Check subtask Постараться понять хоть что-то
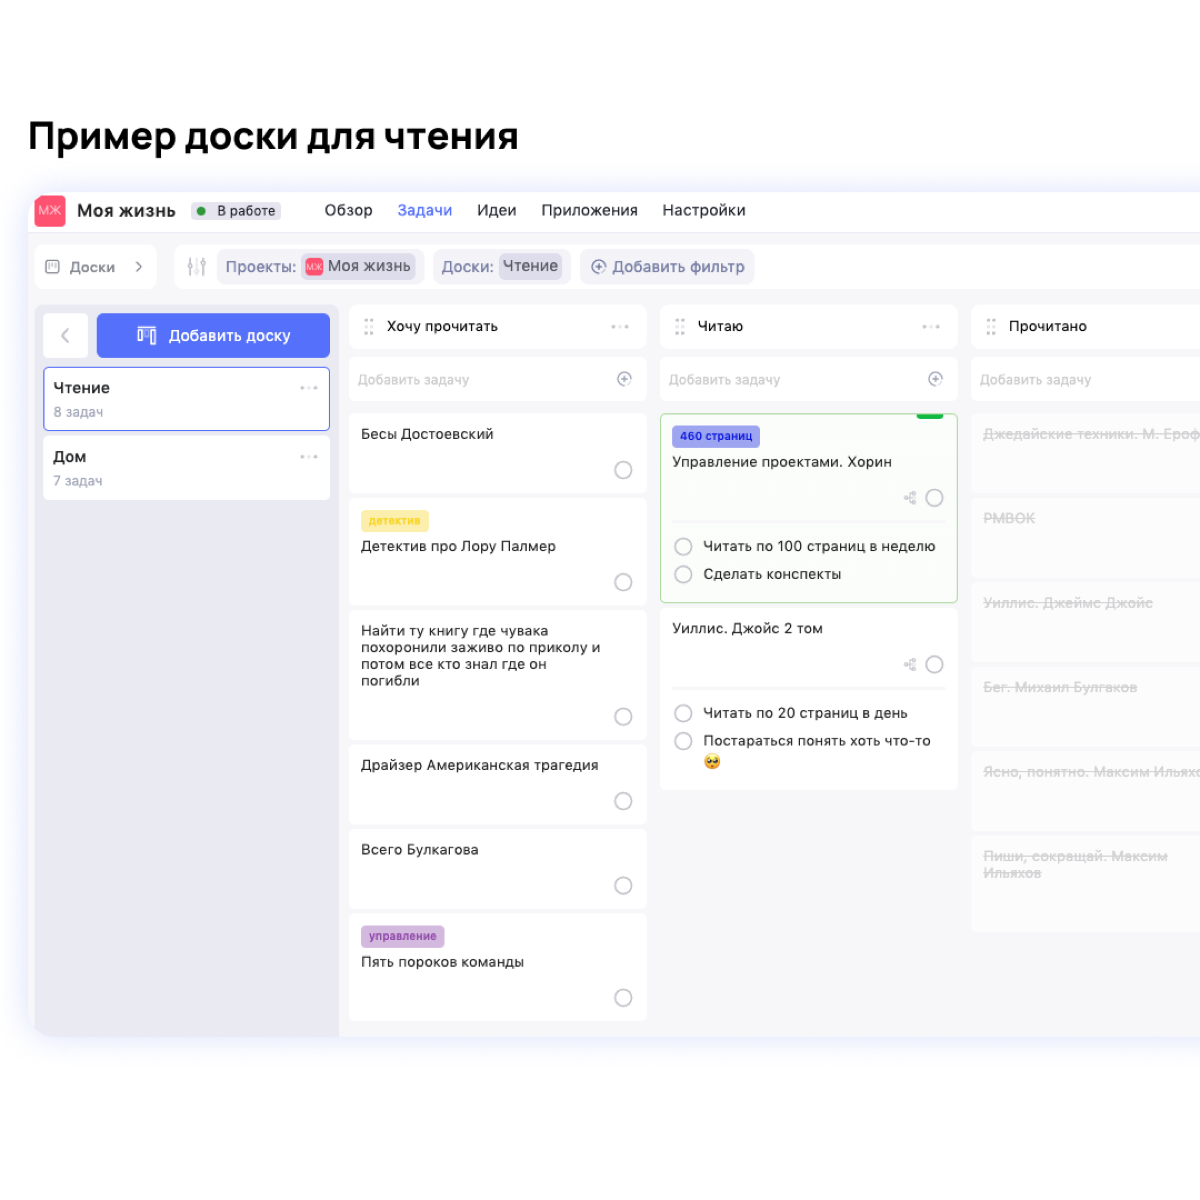The height and width of the screenshot is (1200, 1200). coord(683,742)
